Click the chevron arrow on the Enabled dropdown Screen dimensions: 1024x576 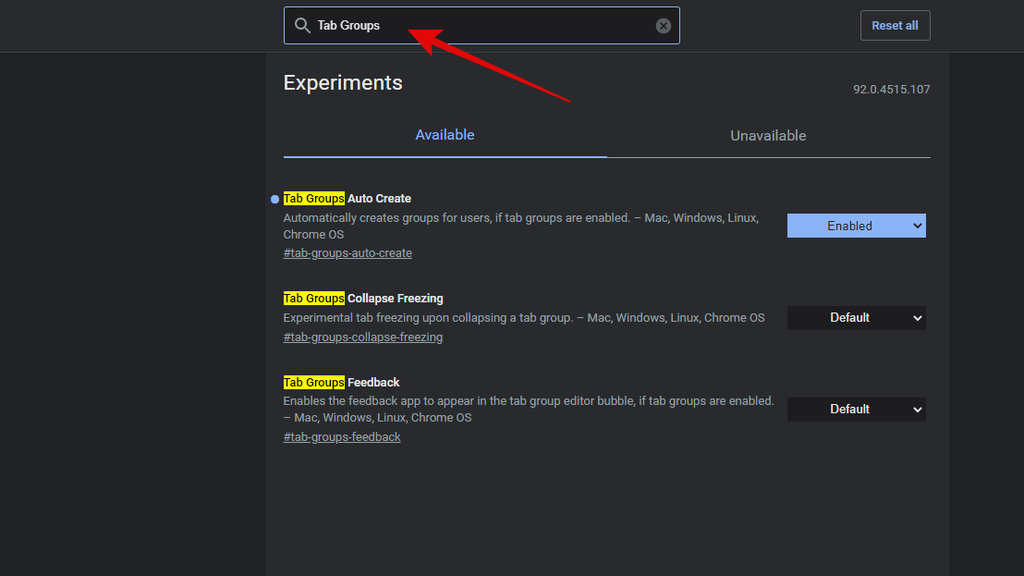coord(917,226)
